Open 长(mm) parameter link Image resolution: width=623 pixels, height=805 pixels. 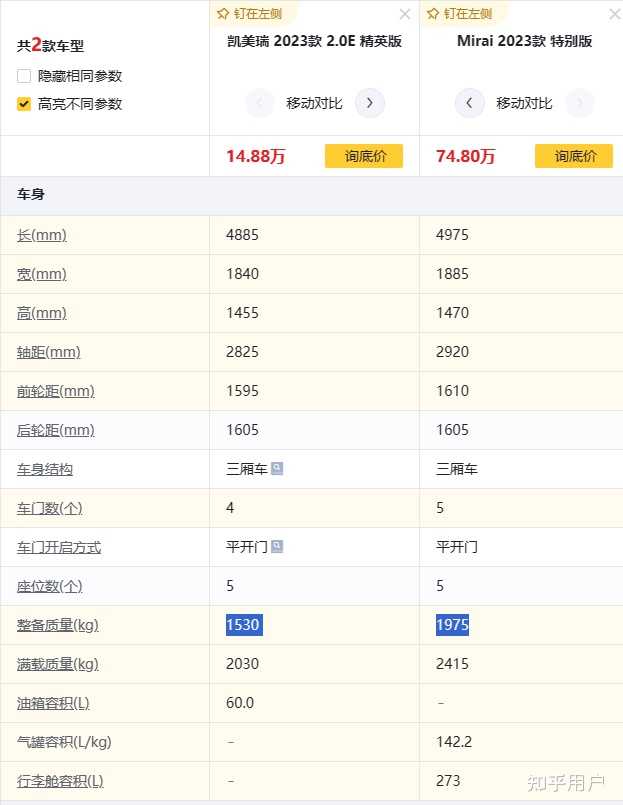coord(42,235)
